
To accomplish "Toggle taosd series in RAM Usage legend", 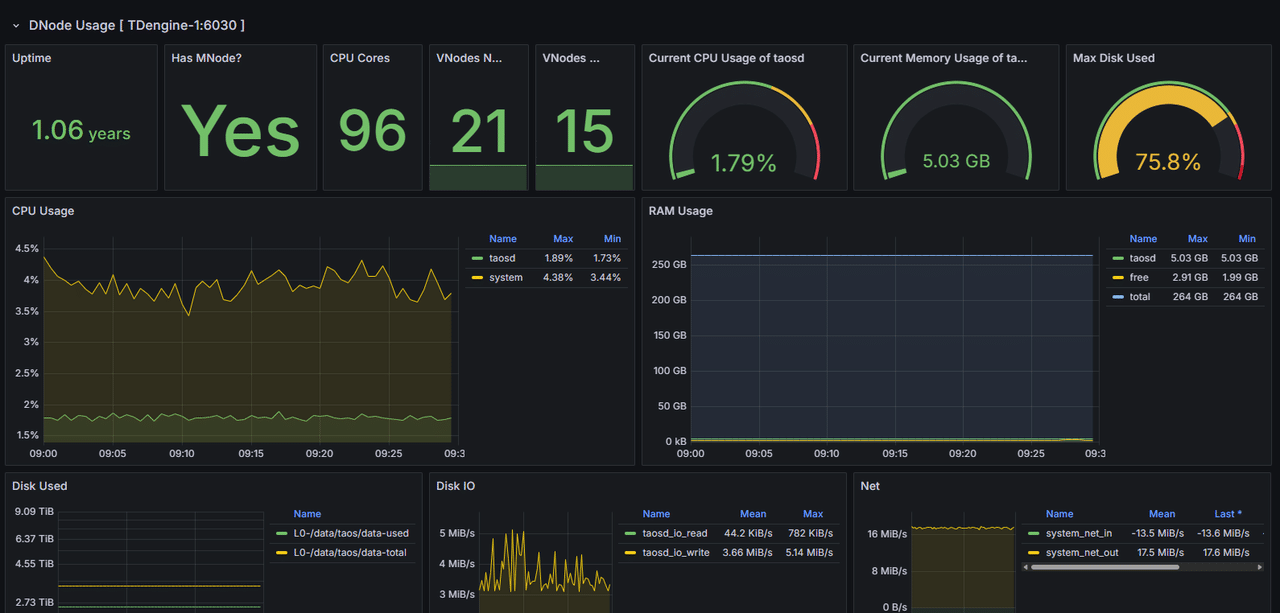I will (1142, 258).
